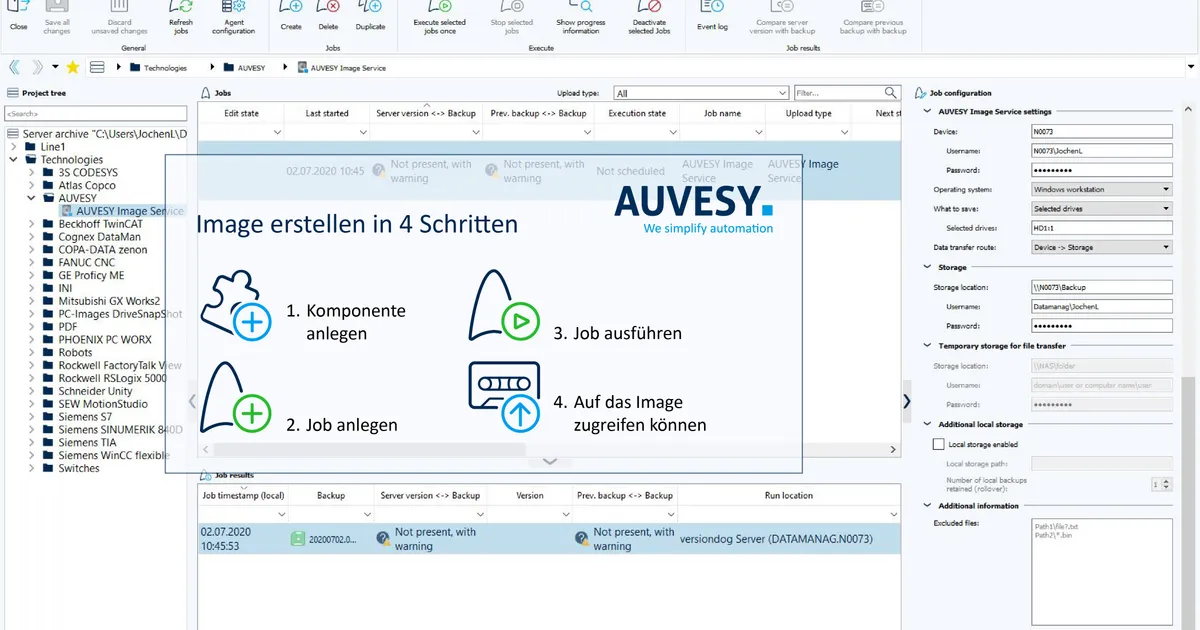The image size is (1200, 630).
Task: Select Siemens TIA in the project tree
Action: point(87,442)
